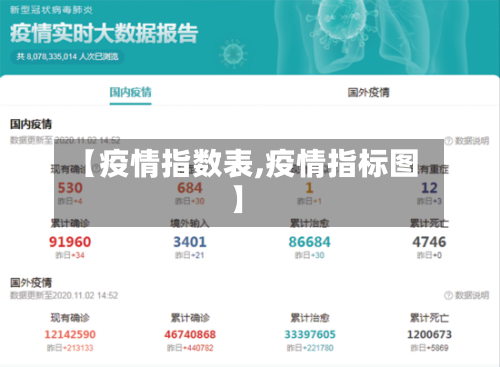Click the overseas 累计治愈 value 33397605
The height and width of the screenshot is (367, 500).
click(x=310, y=334)
